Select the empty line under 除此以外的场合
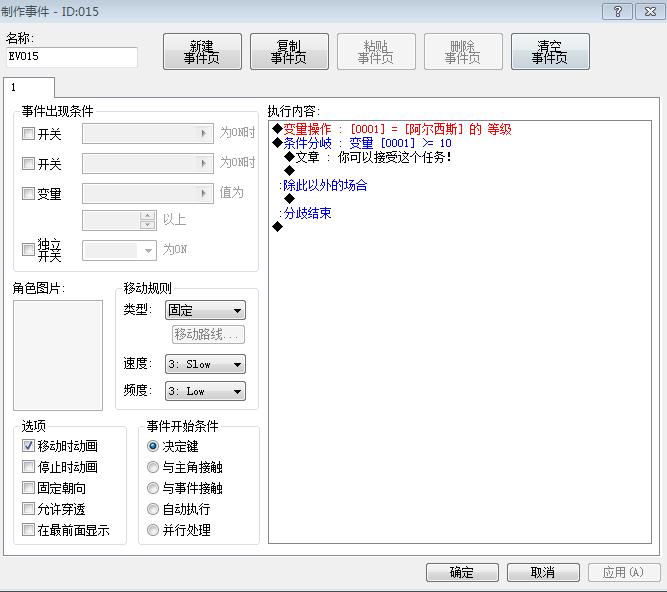The width and height of the screenshot is (667, 592). click(290, 199)
